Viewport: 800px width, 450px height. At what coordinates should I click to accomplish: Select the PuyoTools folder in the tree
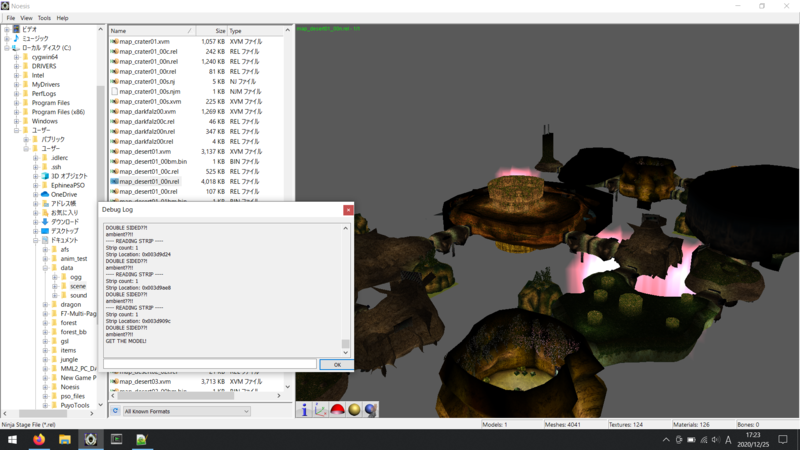[x=74, y=405]
